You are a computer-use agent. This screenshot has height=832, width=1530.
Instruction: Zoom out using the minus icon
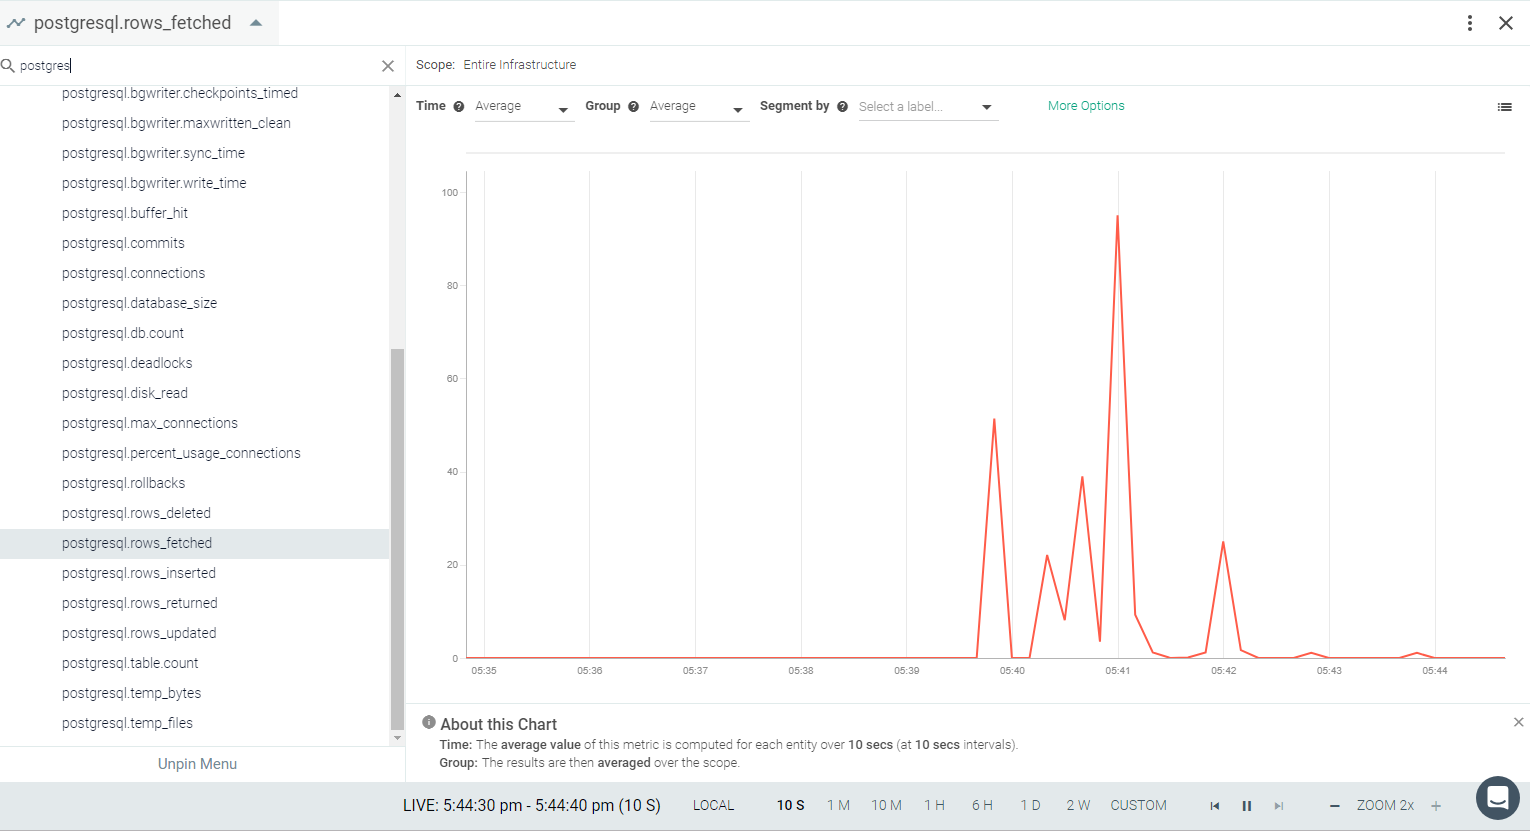point(1334,806)
